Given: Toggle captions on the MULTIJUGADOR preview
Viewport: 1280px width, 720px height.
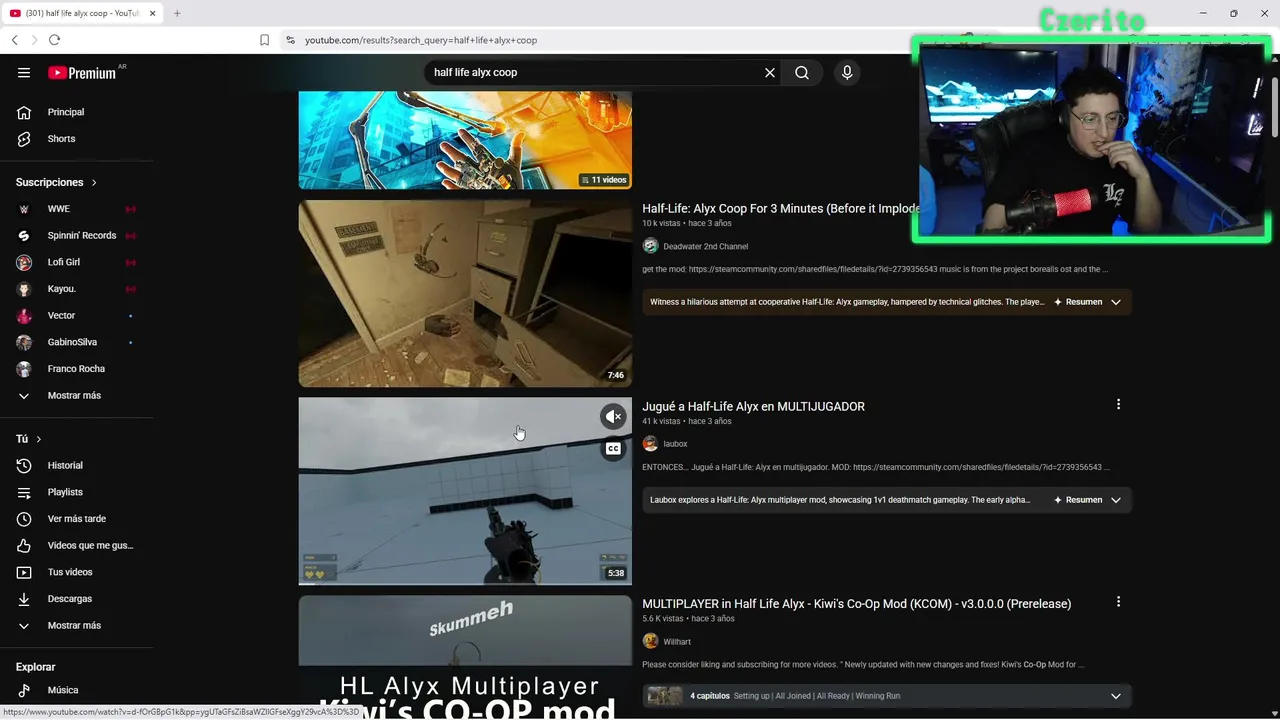Looking at the screenshot, I should (x=613, y=449).
